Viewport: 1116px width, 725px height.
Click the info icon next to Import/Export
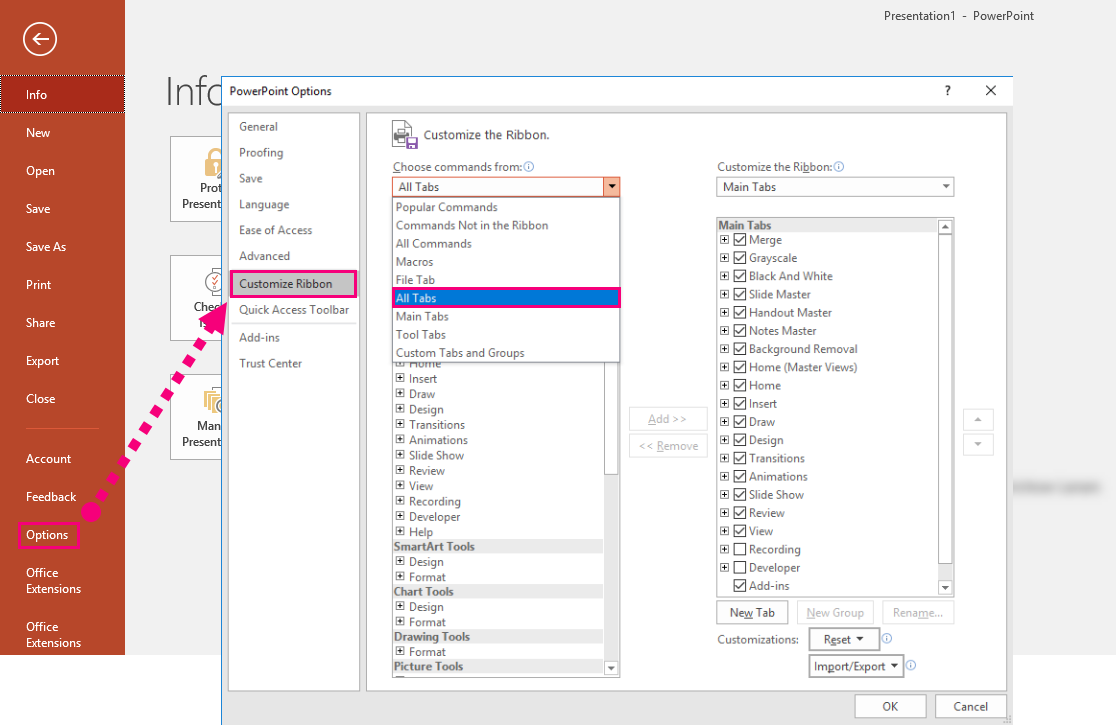(x=910, y=665)
